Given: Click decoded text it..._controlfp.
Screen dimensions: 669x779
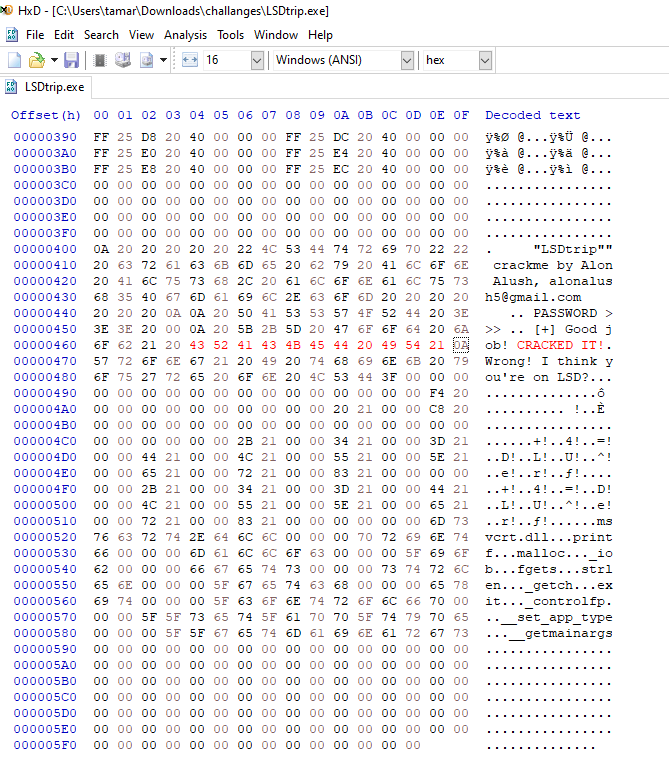Looking at the screenshot, I should coord(549,601).
